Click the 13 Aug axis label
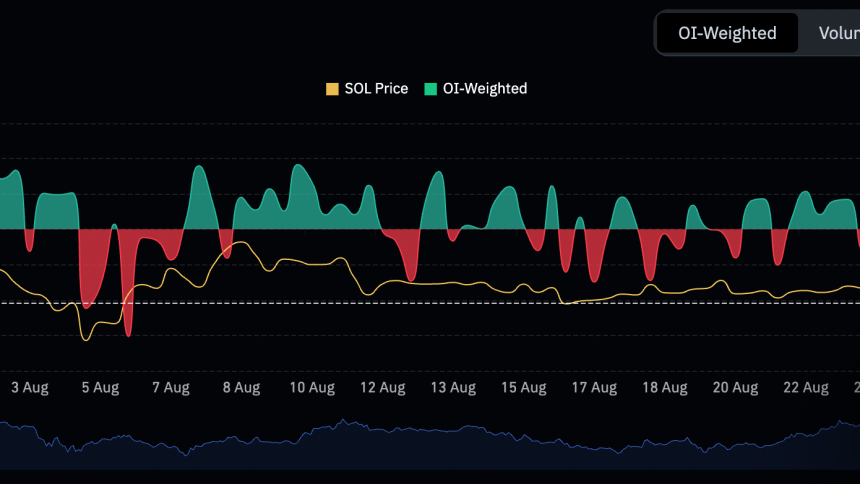This screenshot has height=484, width=860. pos(453,387)
